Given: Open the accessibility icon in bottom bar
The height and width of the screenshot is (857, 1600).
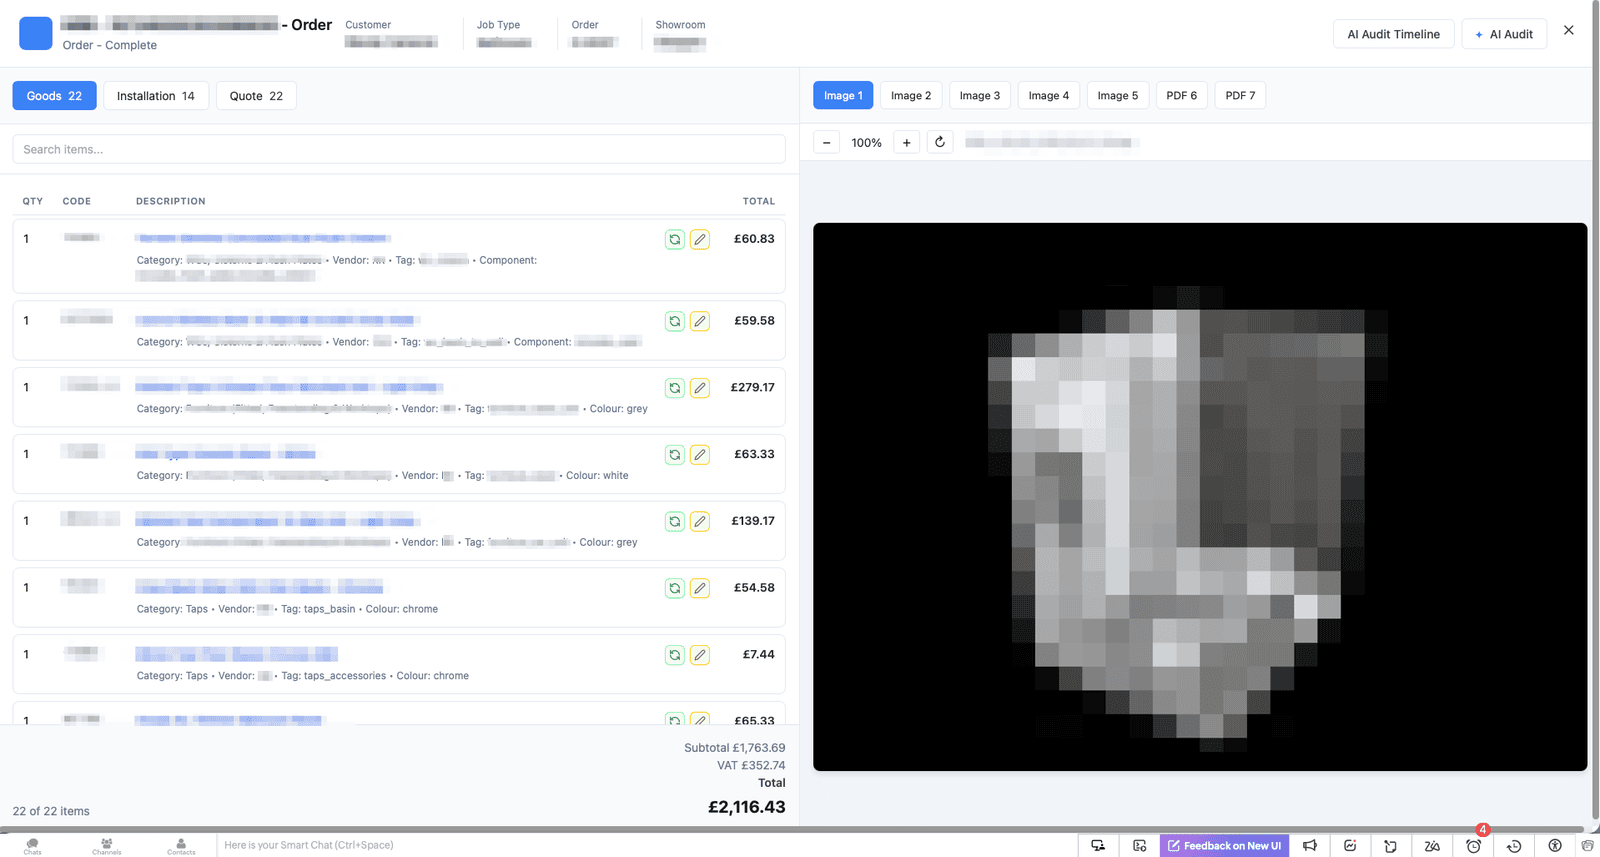Looking at the screenshot, I should coord(1555,846).
